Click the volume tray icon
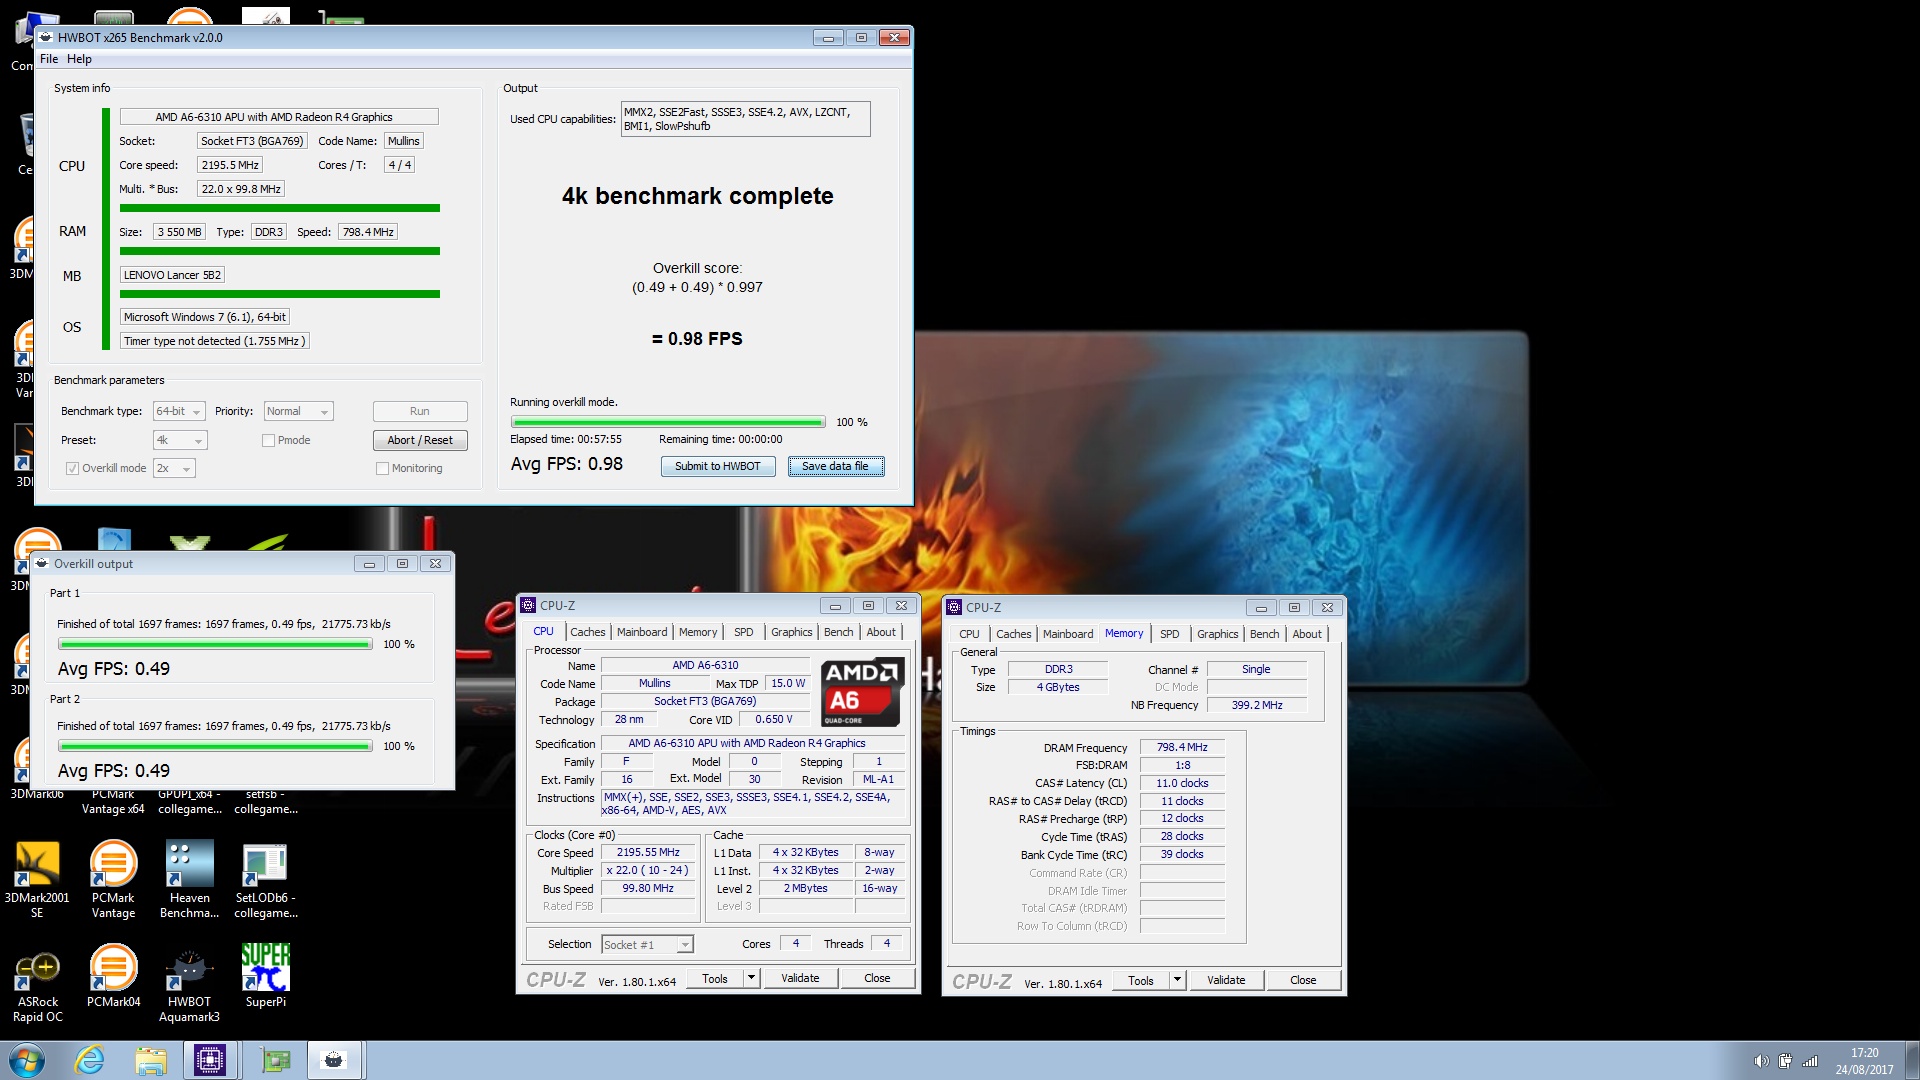 [x=1761, y=1061]
